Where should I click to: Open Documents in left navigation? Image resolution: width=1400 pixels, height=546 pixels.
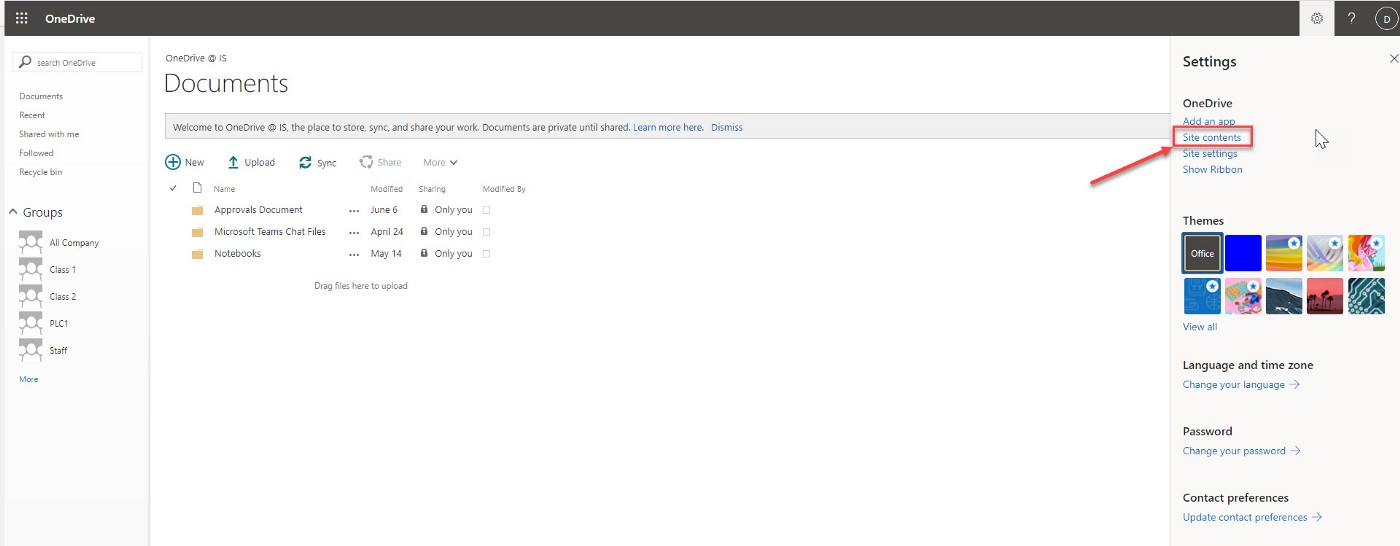[x=41, y=96]
